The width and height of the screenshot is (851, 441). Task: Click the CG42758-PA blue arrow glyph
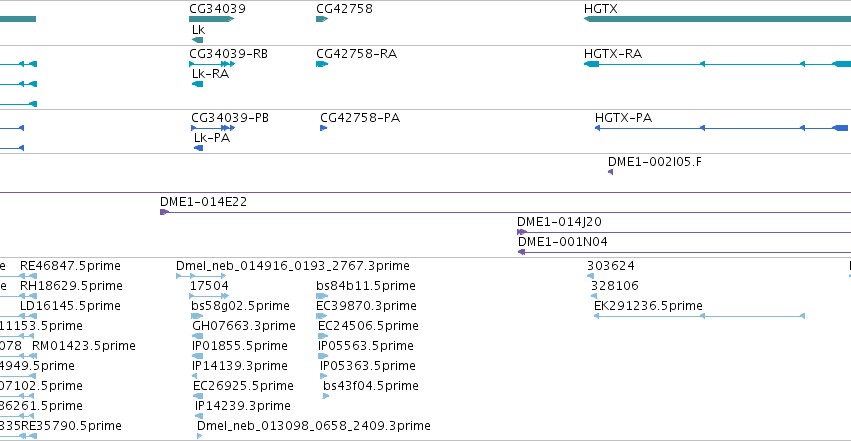pyautogui.click(x=323, y=128)
